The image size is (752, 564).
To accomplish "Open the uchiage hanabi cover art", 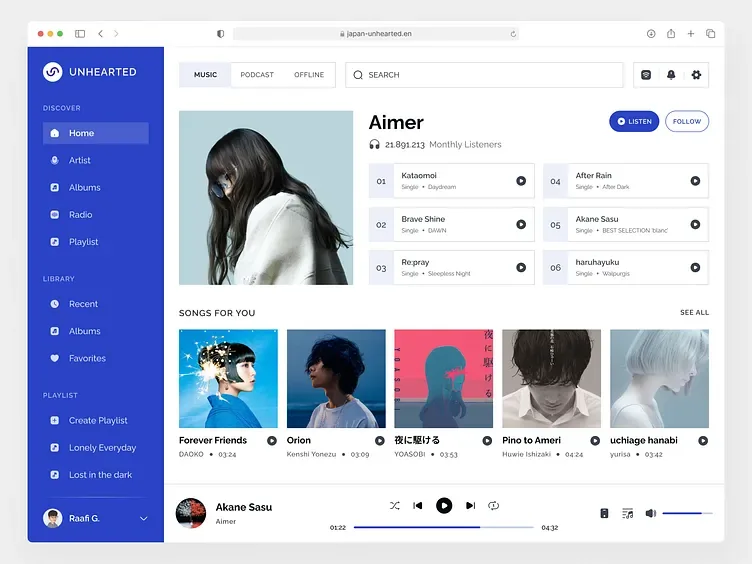I will coord(659,378).
